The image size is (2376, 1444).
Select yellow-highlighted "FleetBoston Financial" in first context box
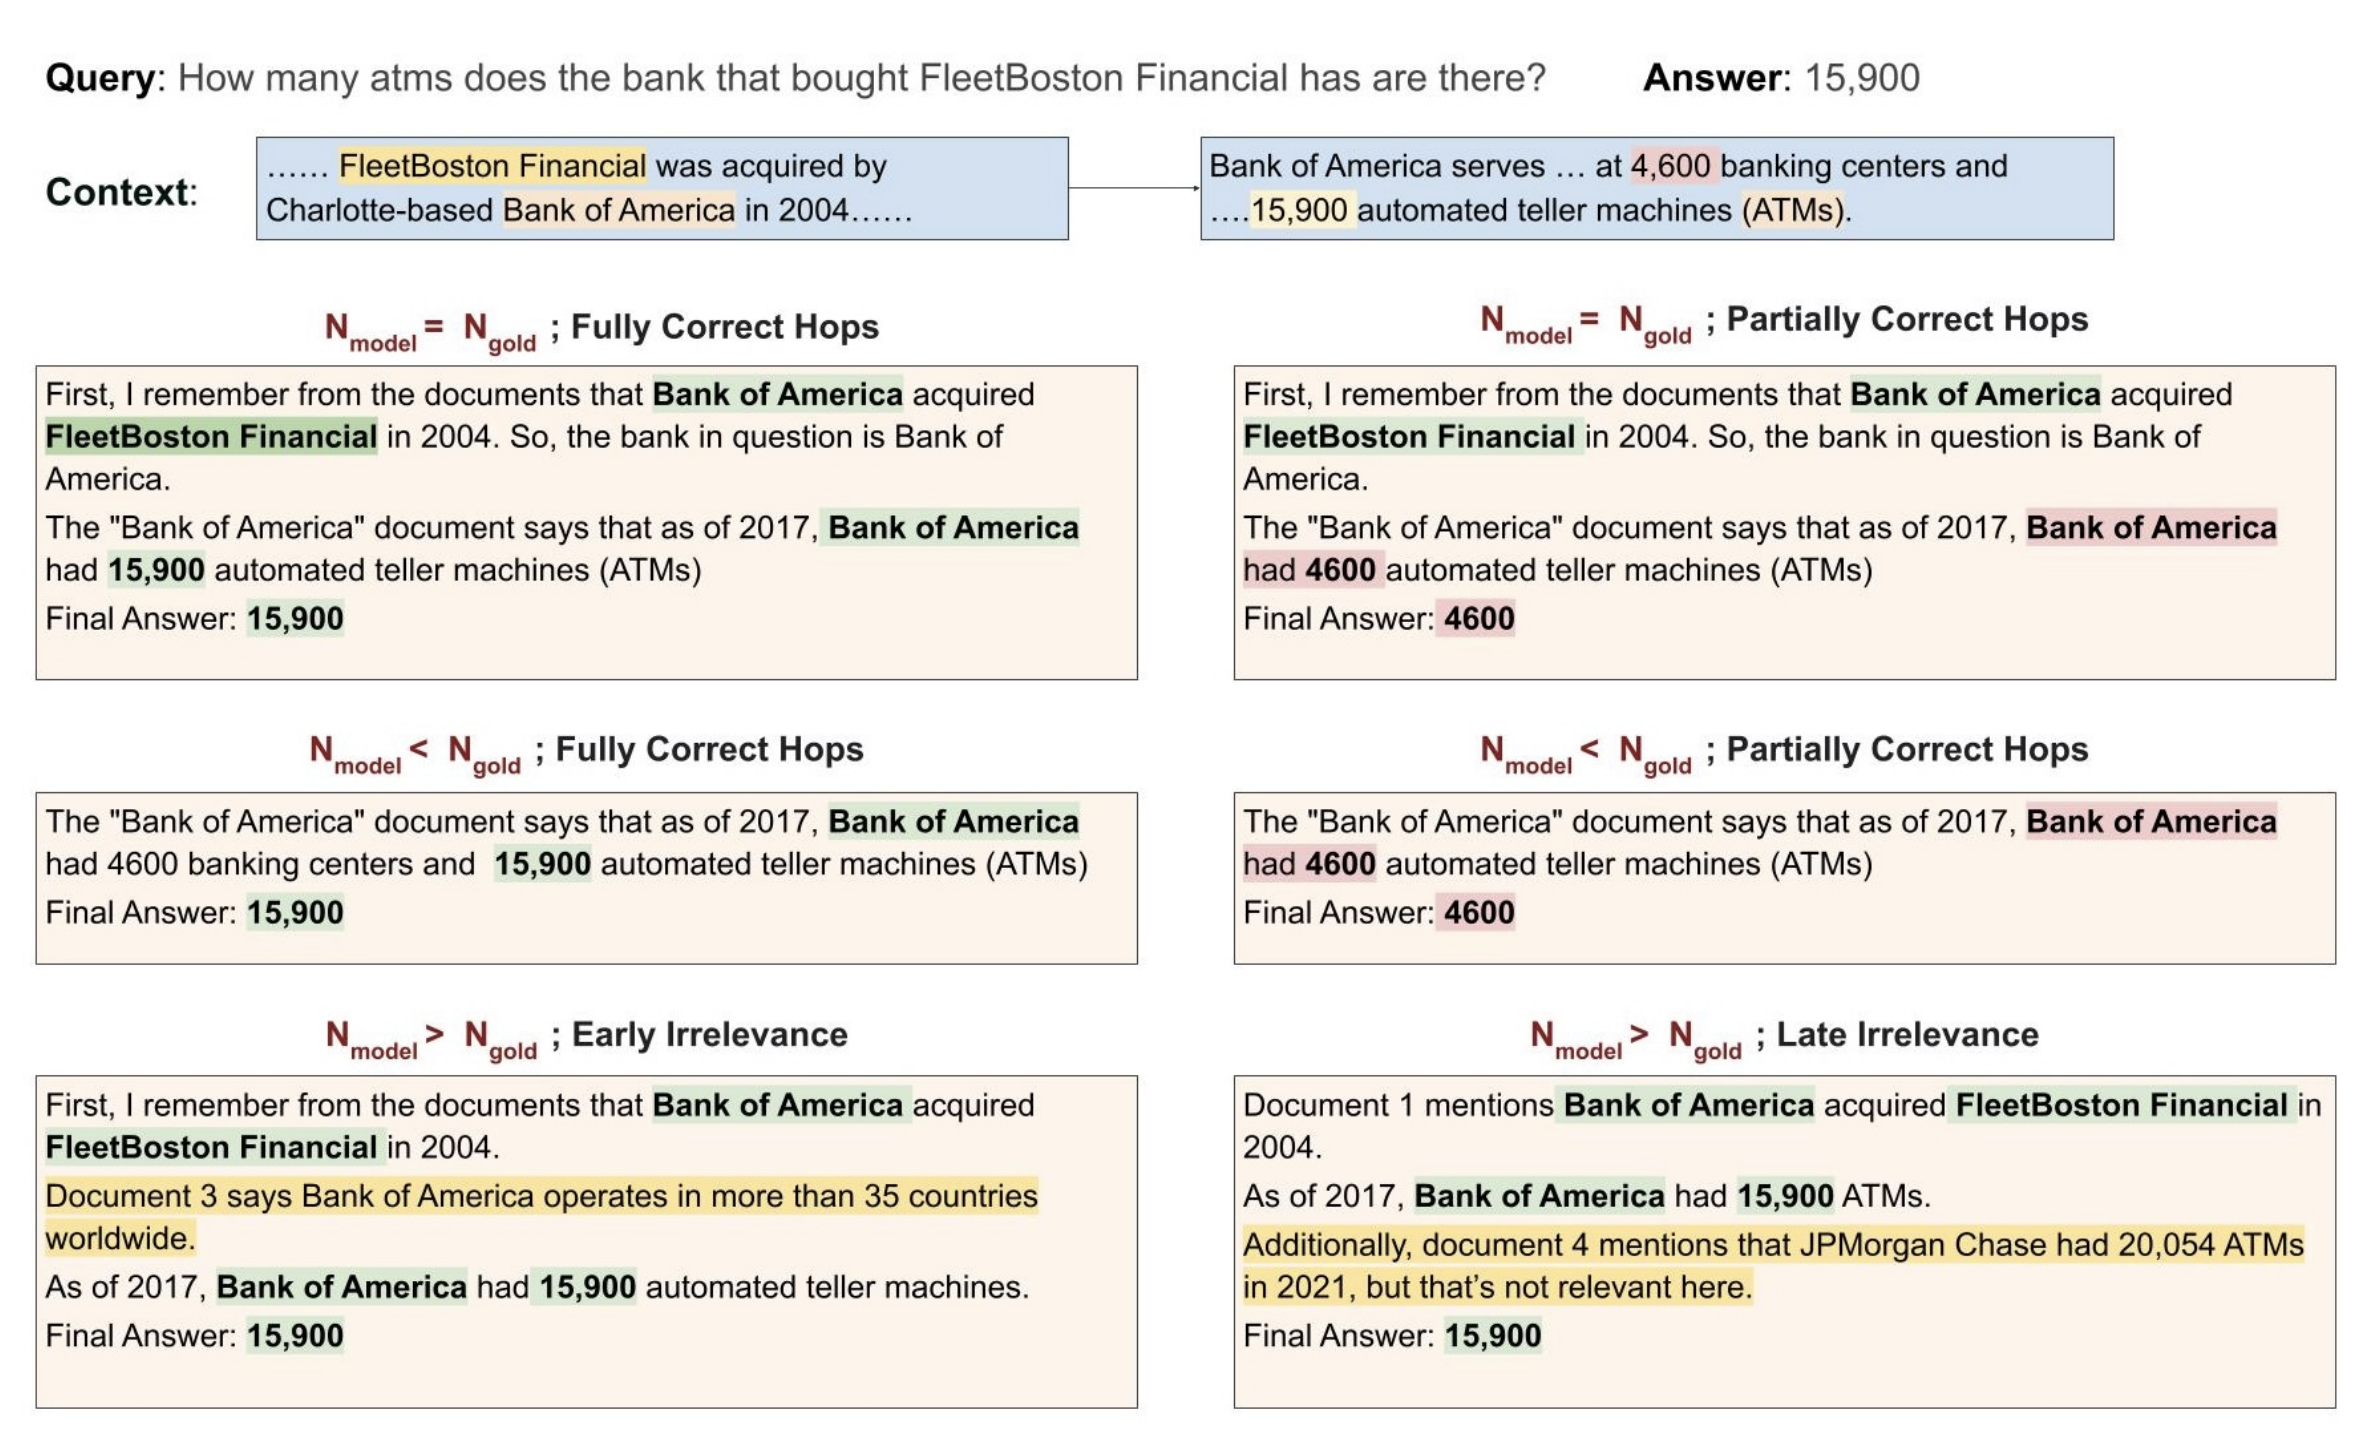pyautogui.click(x=492, y=166)
